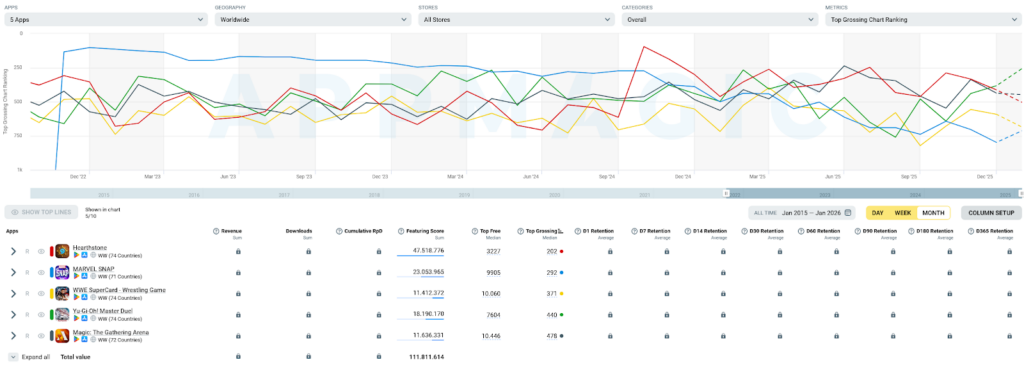This screenshot has height=374, width=1024.
Task: Click the Google Play icon under Yu-Gi-Oh! Master Duel
Action: coord(76,319)
